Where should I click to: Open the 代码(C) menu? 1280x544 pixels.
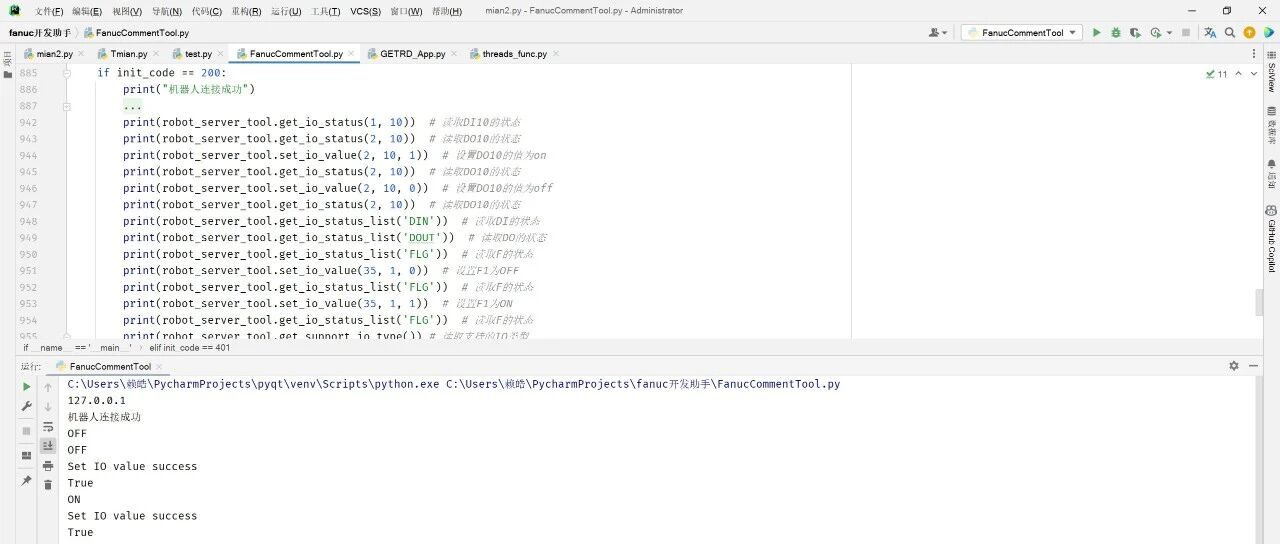click(x=206, y=11)
